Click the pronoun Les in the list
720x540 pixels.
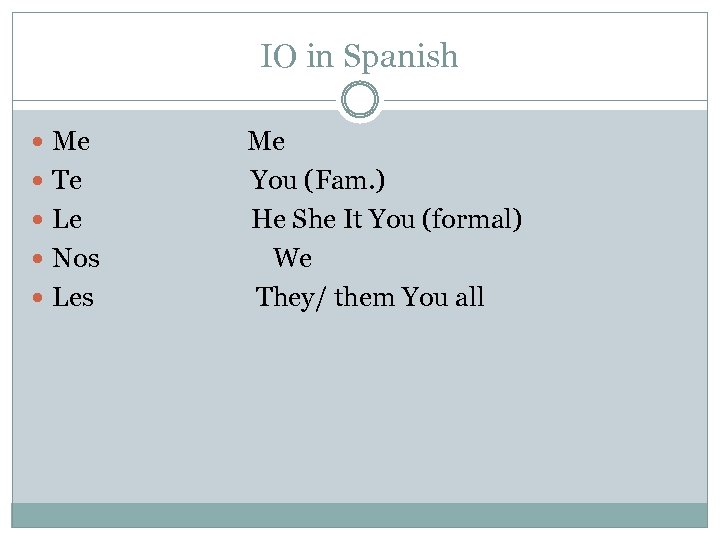(73, 298)
